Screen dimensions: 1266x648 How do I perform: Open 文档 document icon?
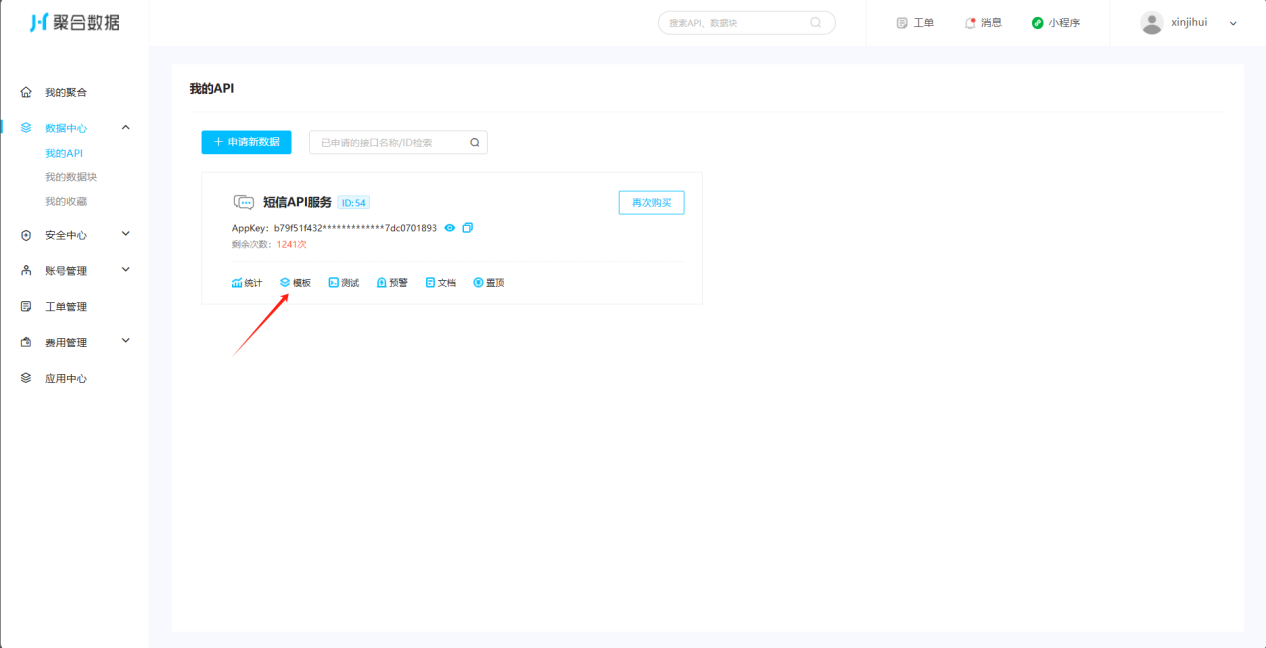430,283
